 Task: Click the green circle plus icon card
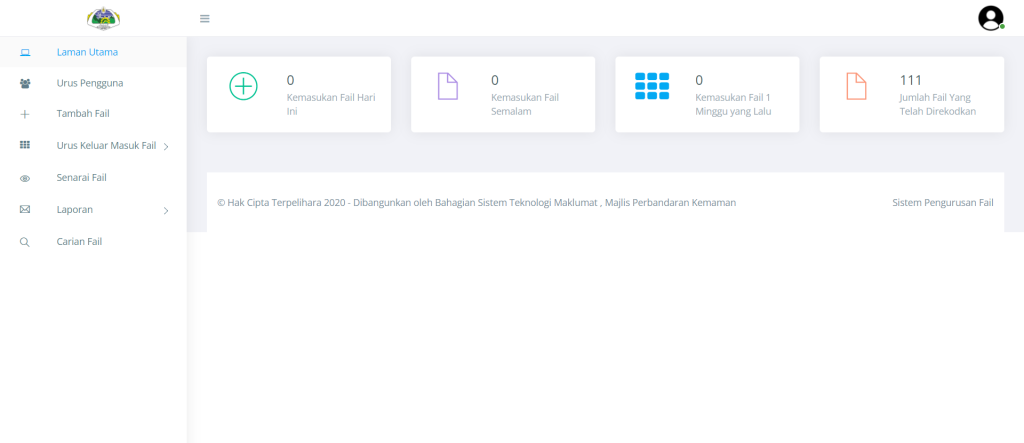tap(243, 87)
